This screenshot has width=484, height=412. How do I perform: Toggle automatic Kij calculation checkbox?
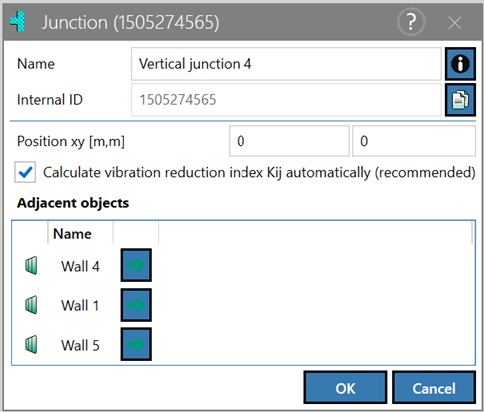click(x=25, y=172)
